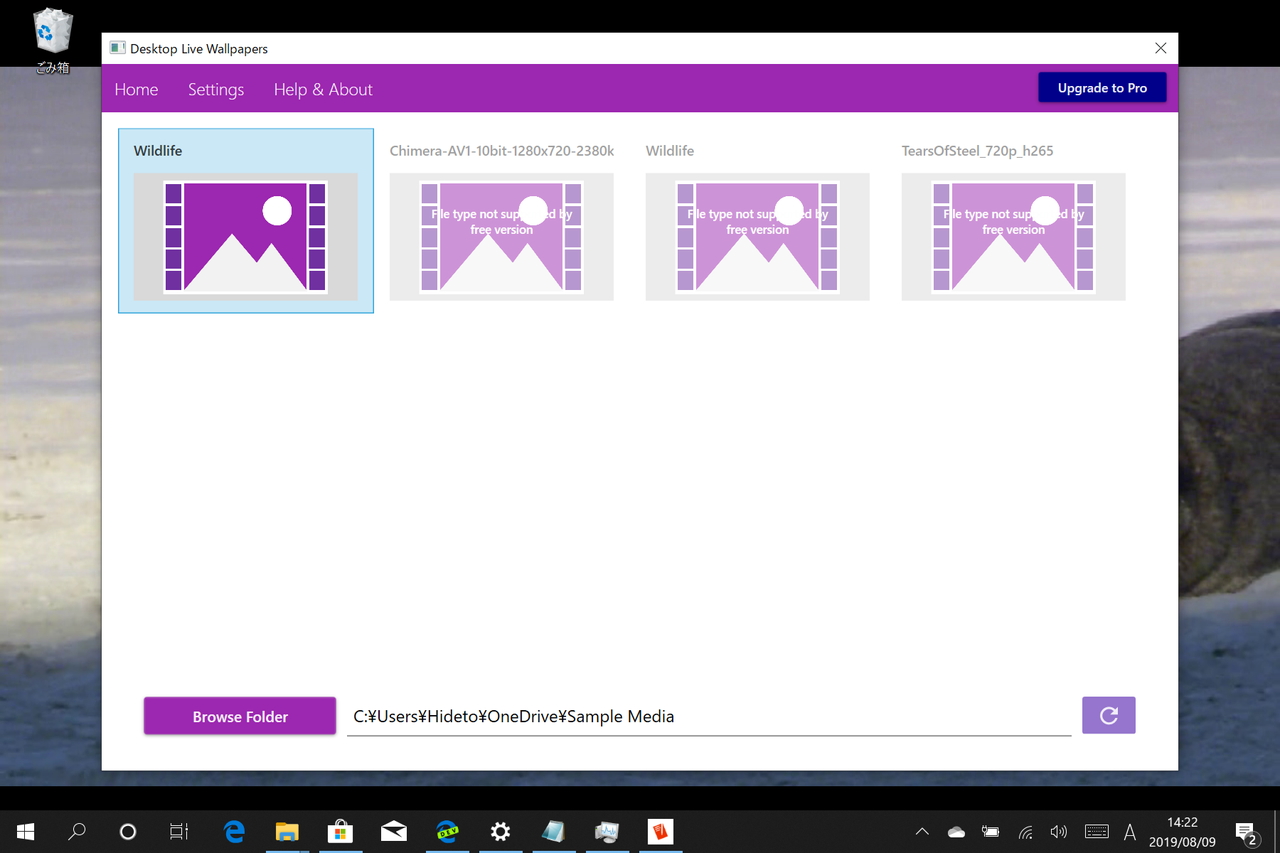Click the taskbar Search magnifier icon
The width and height of the screenshot is (1280, 853).
[77, 832]
